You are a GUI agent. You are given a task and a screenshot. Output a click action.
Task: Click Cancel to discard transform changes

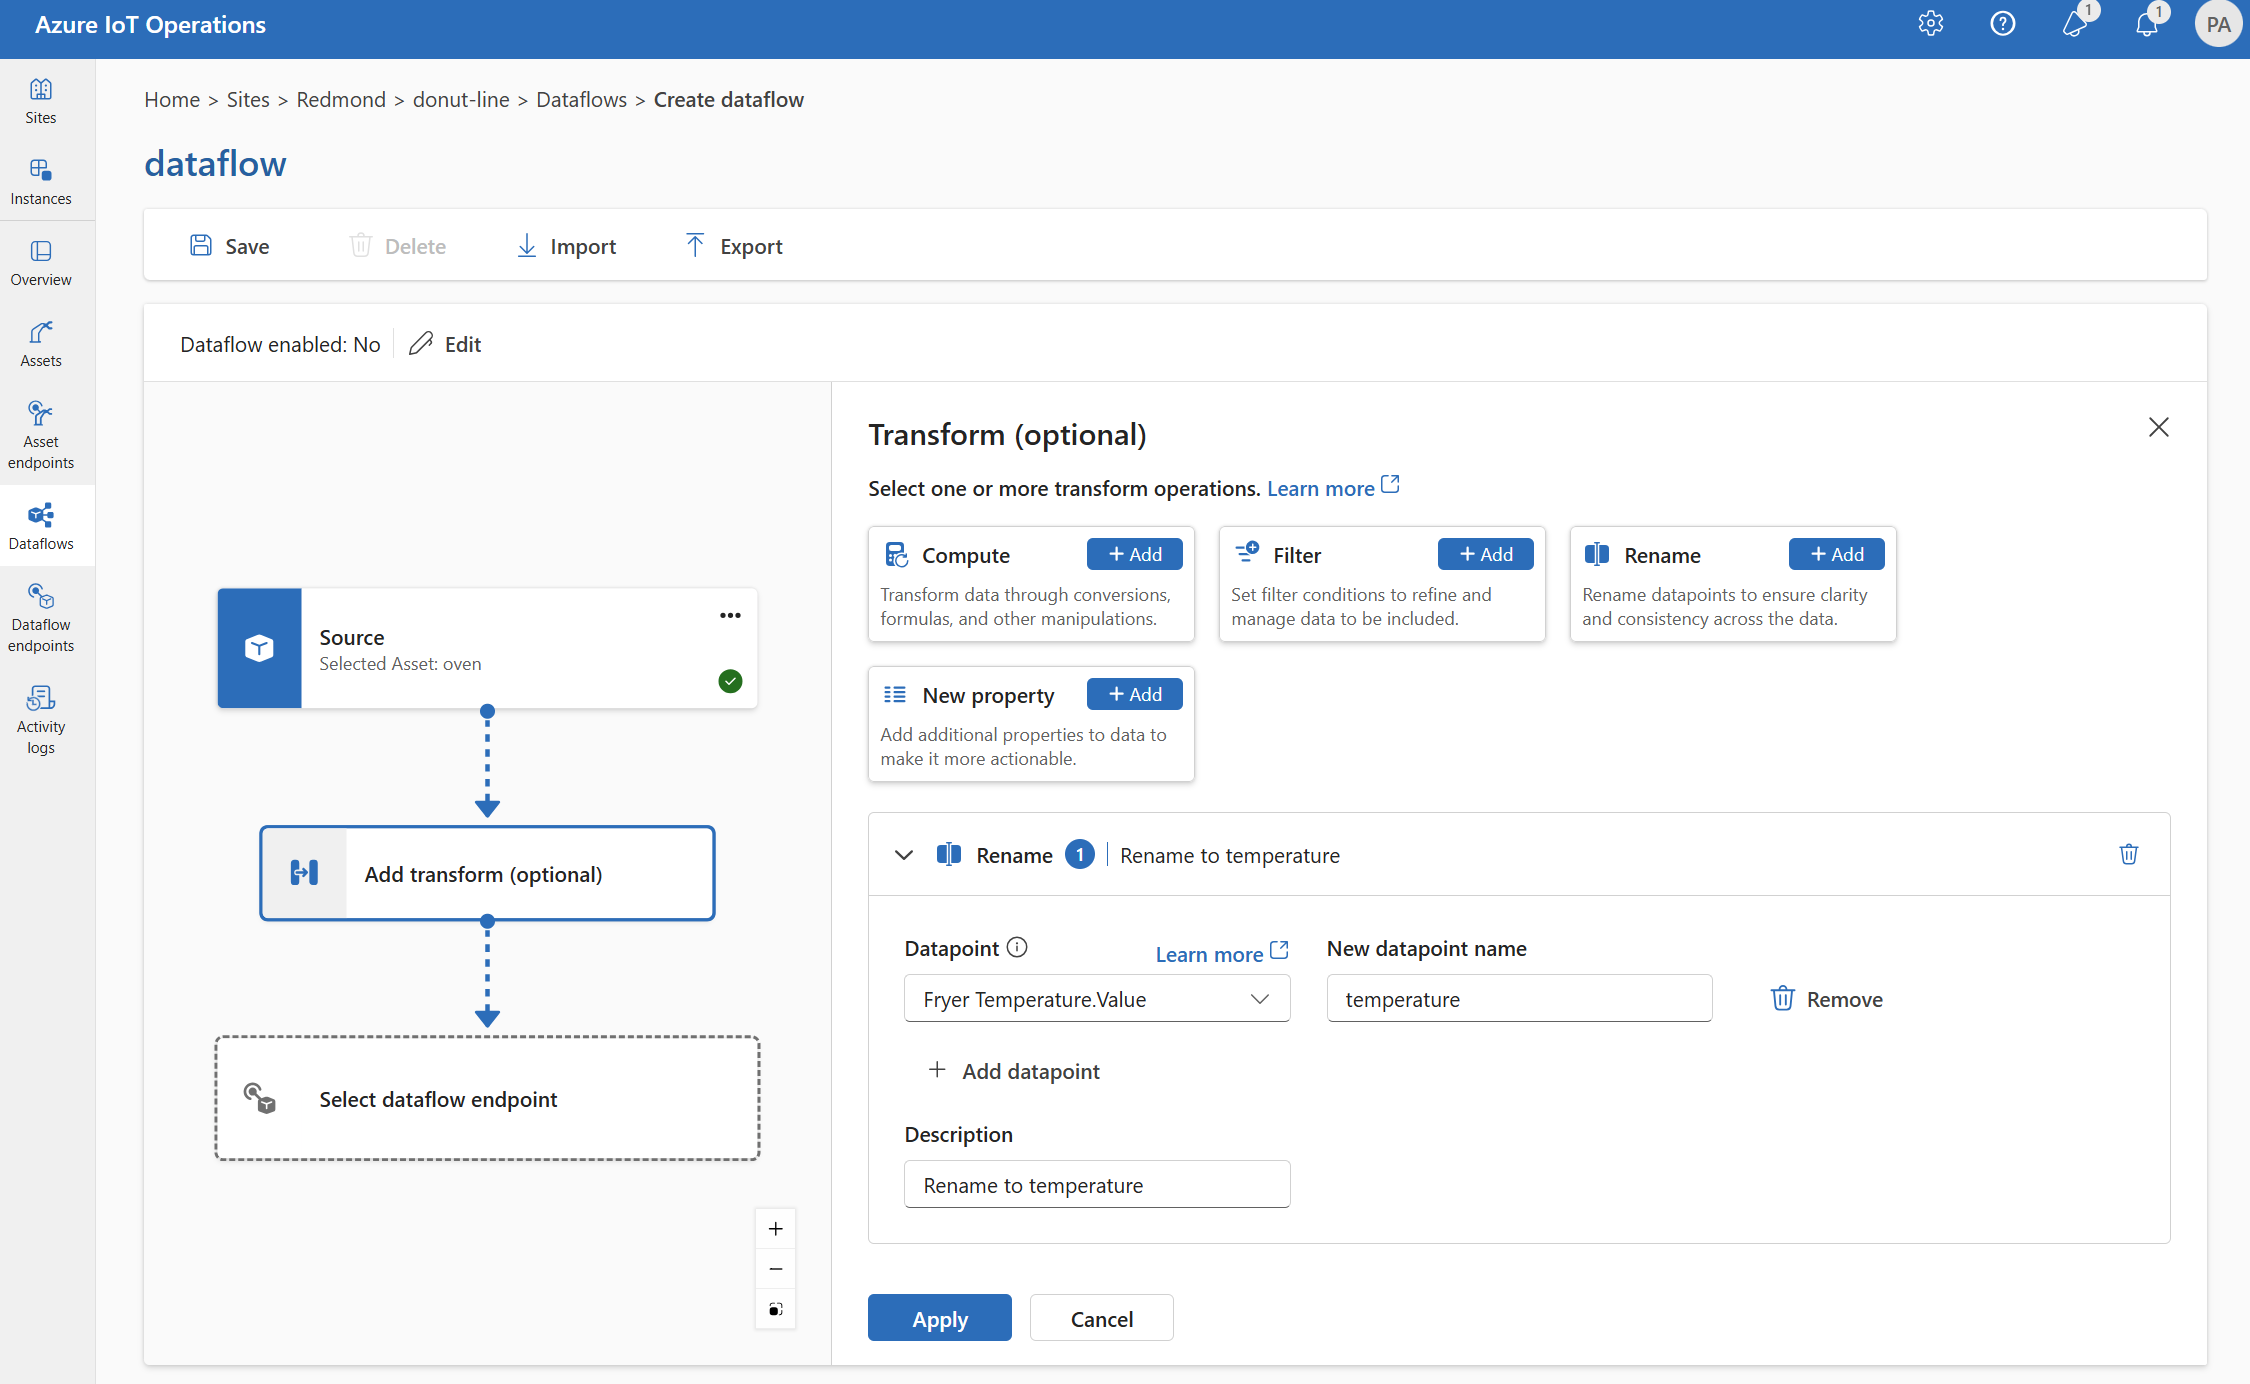click(x=1102, y=1318)
